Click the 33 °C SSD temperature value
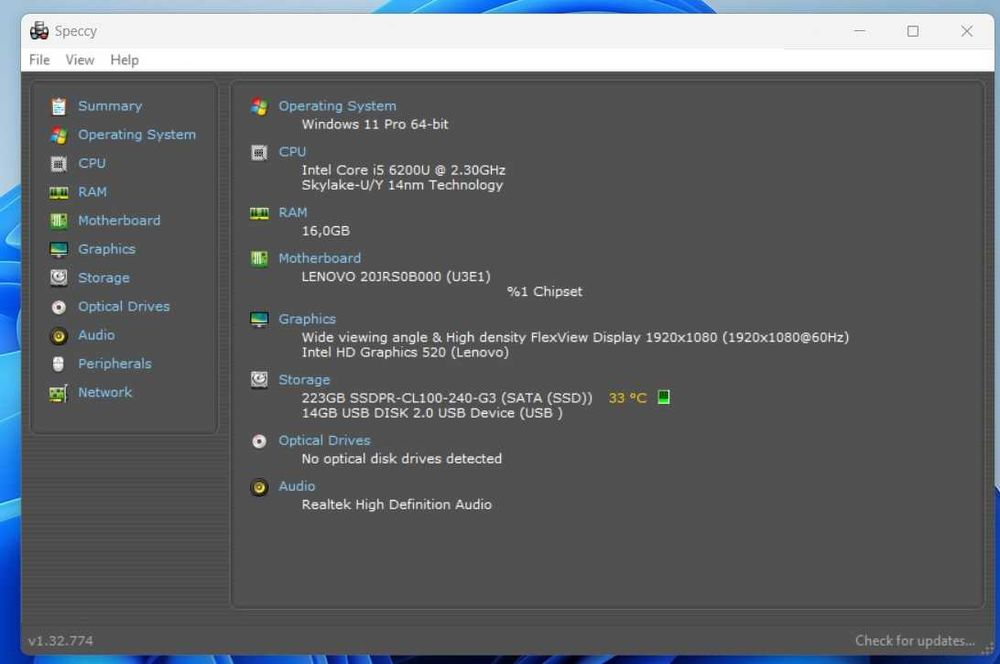 (628, 398)
